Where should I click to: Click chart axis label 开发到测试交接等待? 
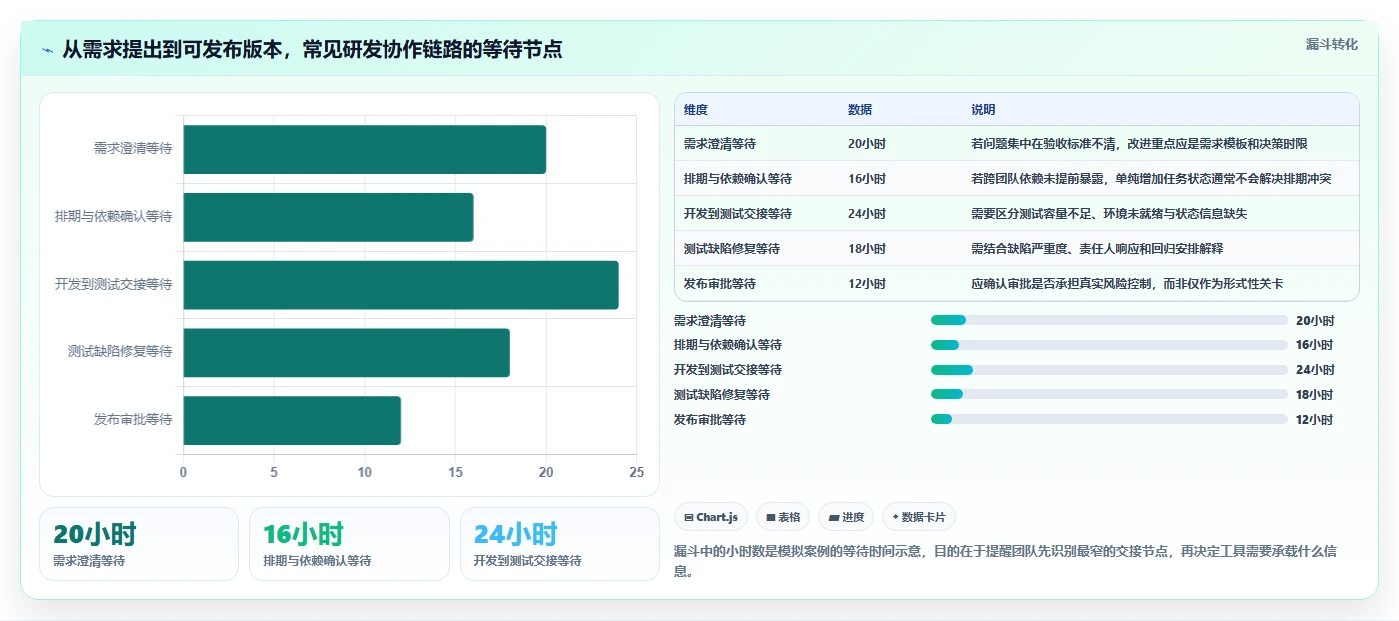114,285
